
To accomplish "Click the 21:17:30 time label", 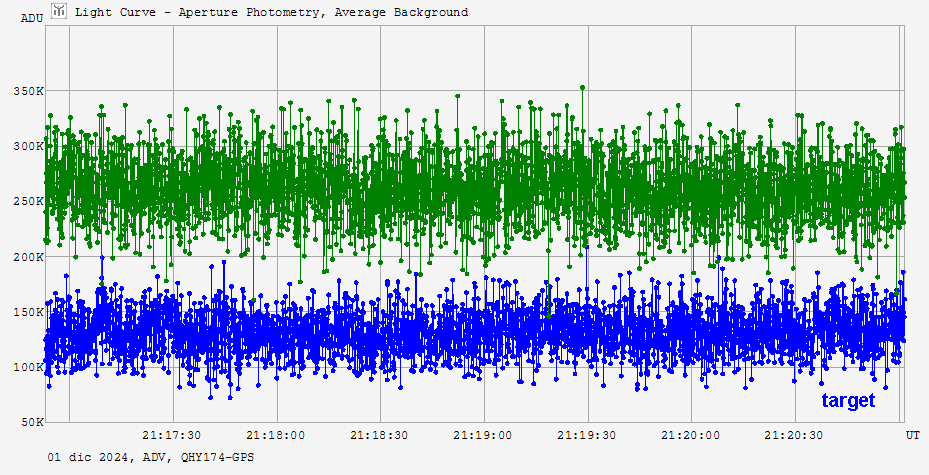I will pyautogui.click(x=172, y=435).
